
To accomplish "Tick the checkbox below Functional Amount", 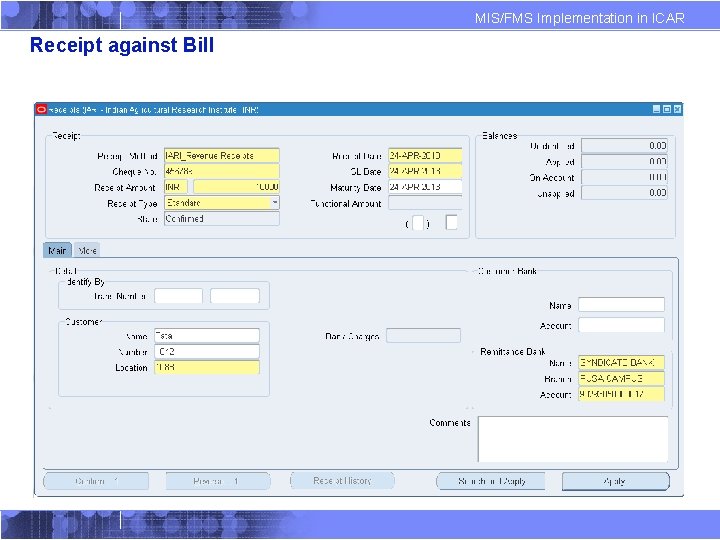I will [x=451, y=222].
